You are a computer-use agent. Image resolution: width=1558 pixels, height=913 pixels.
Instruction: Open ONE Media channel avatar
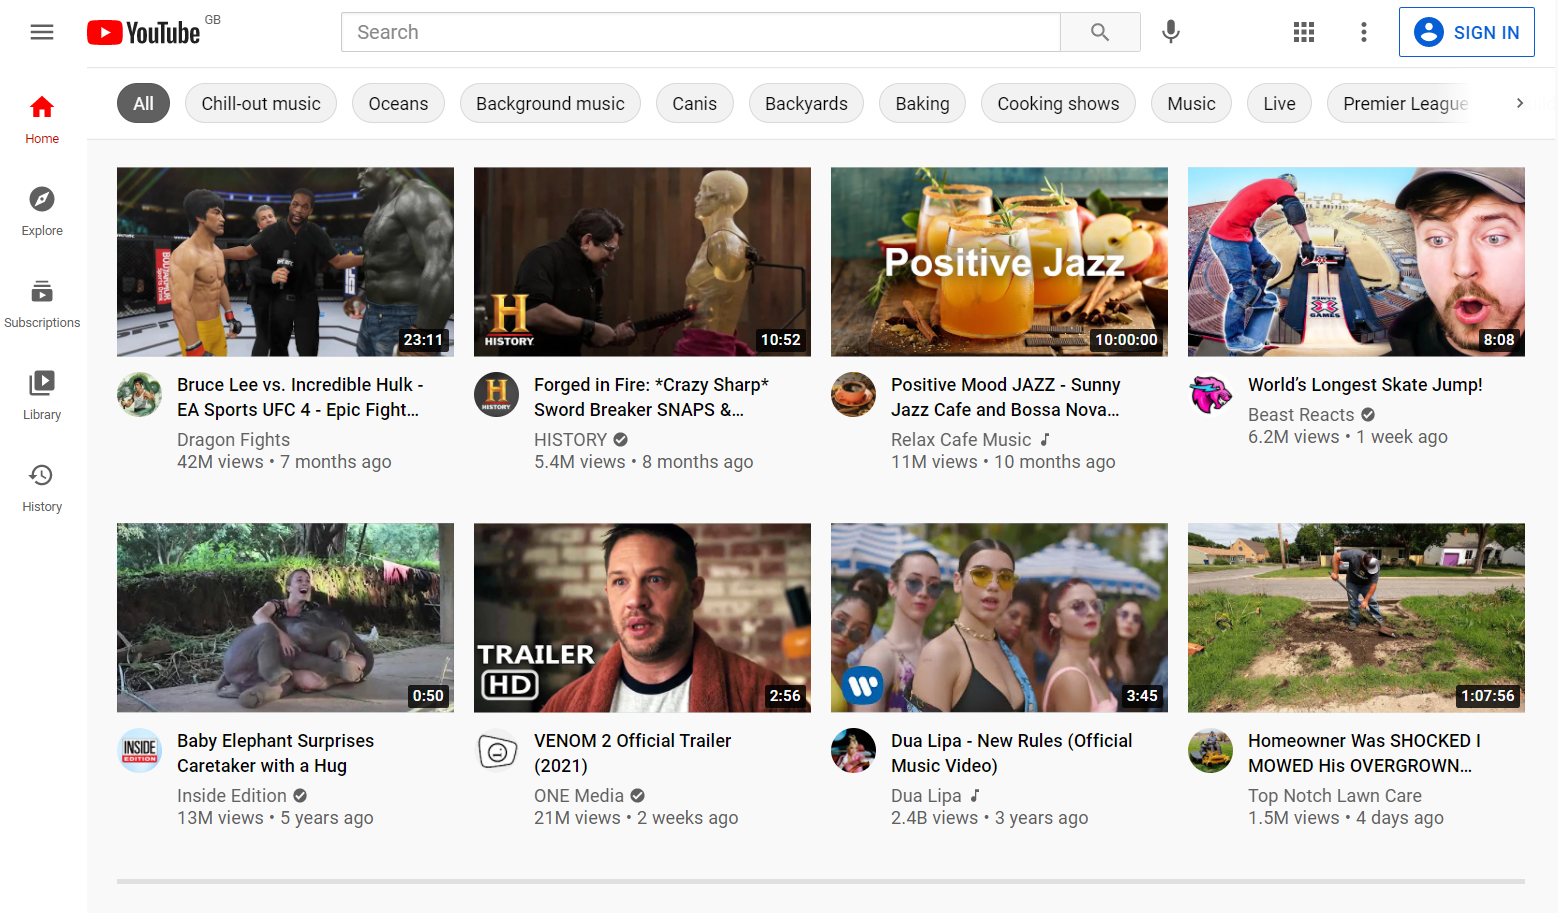click(496, 750)
